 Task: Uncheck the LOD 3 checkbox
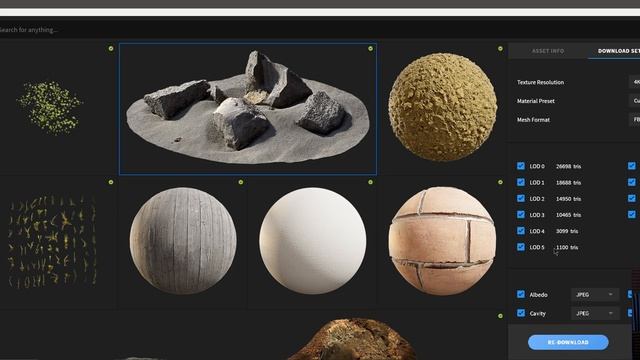click(521, 214)
